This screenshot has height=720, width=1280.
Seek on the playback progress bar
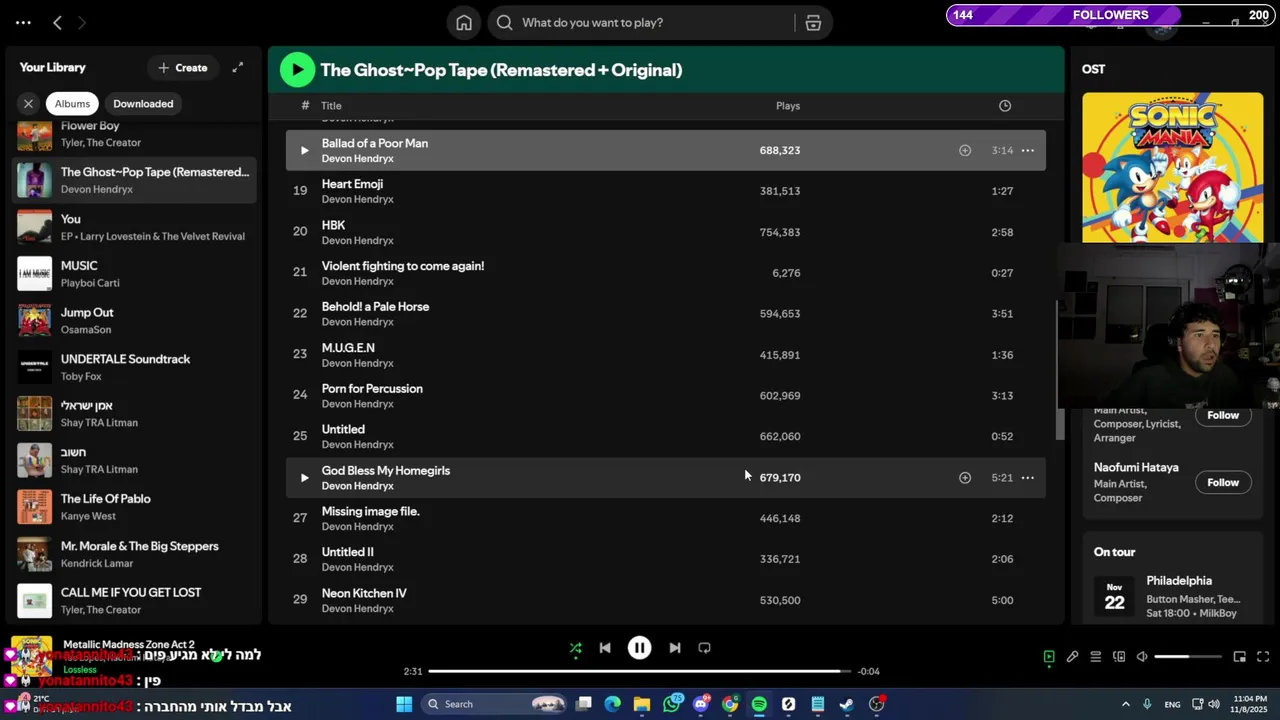tap(639, 671)
